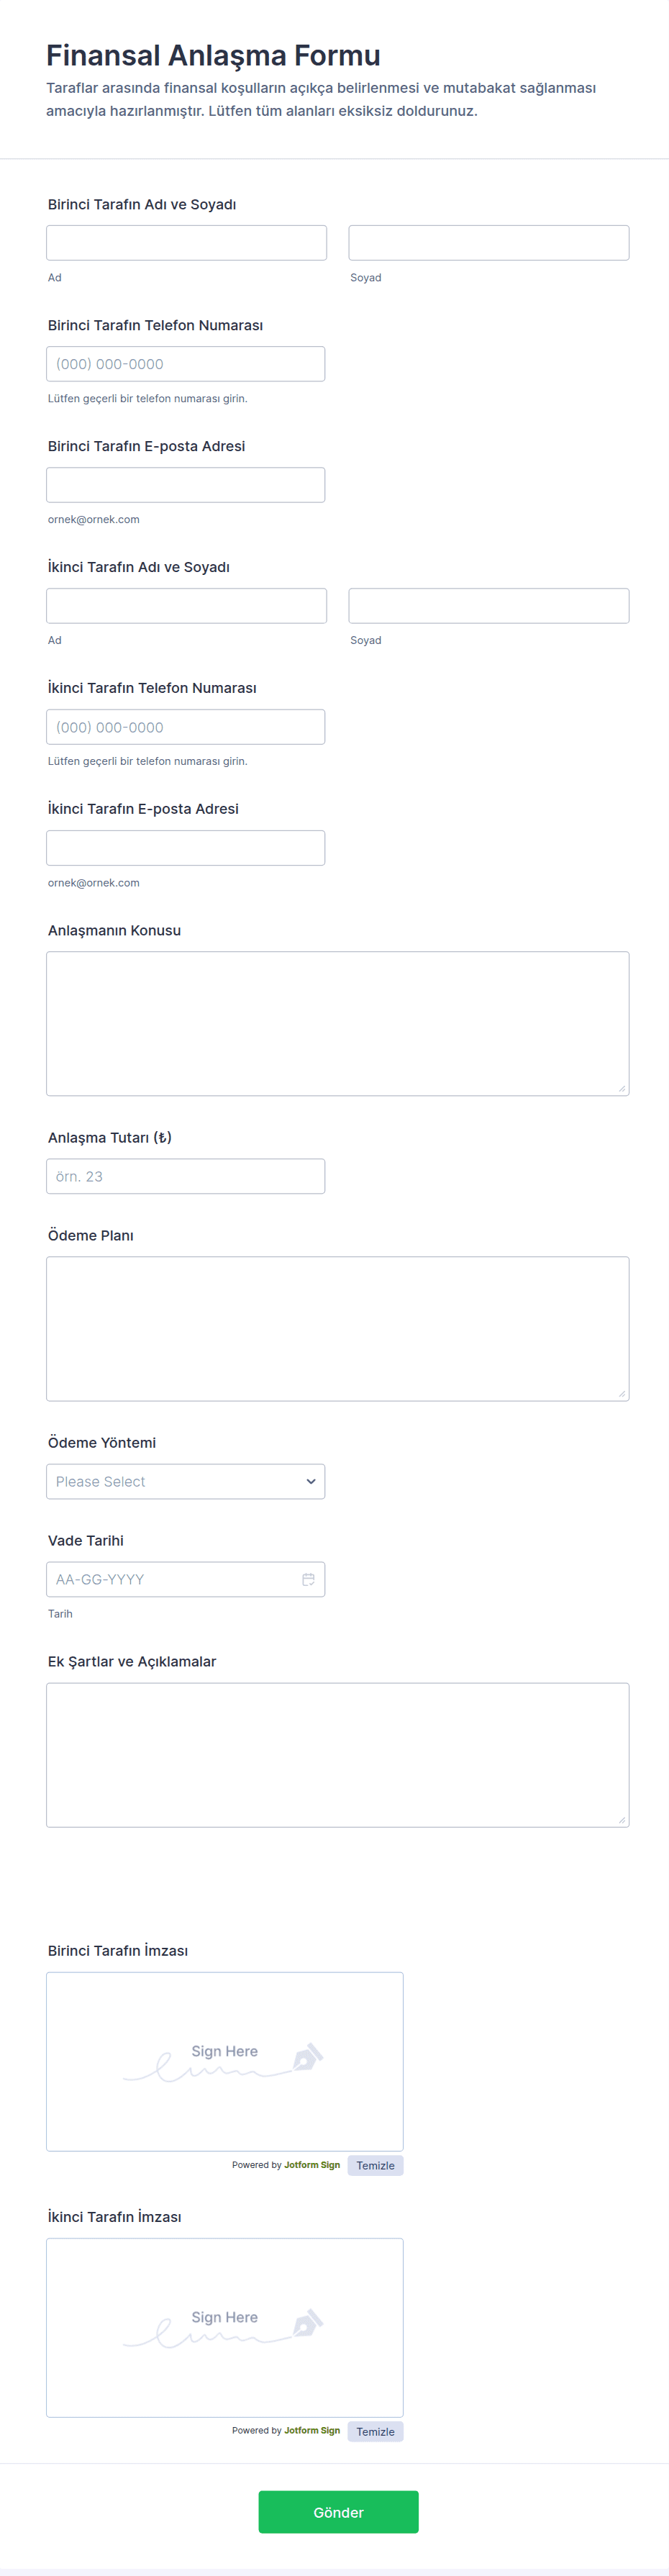The image size is (669, 2576).
Task: Open the Ödeme Yöntemi dropdown
Action: click(185, 1481)
